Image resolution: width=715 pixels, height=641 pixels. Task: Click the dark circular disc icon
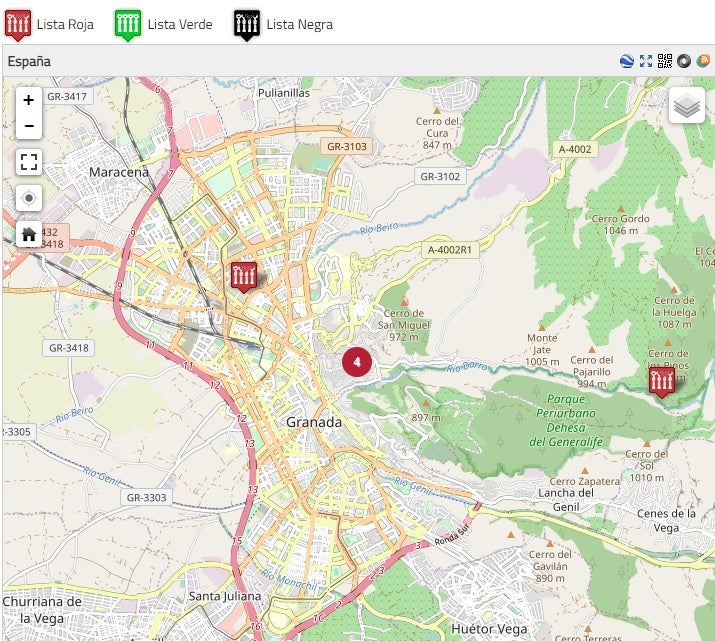[684, 61]
